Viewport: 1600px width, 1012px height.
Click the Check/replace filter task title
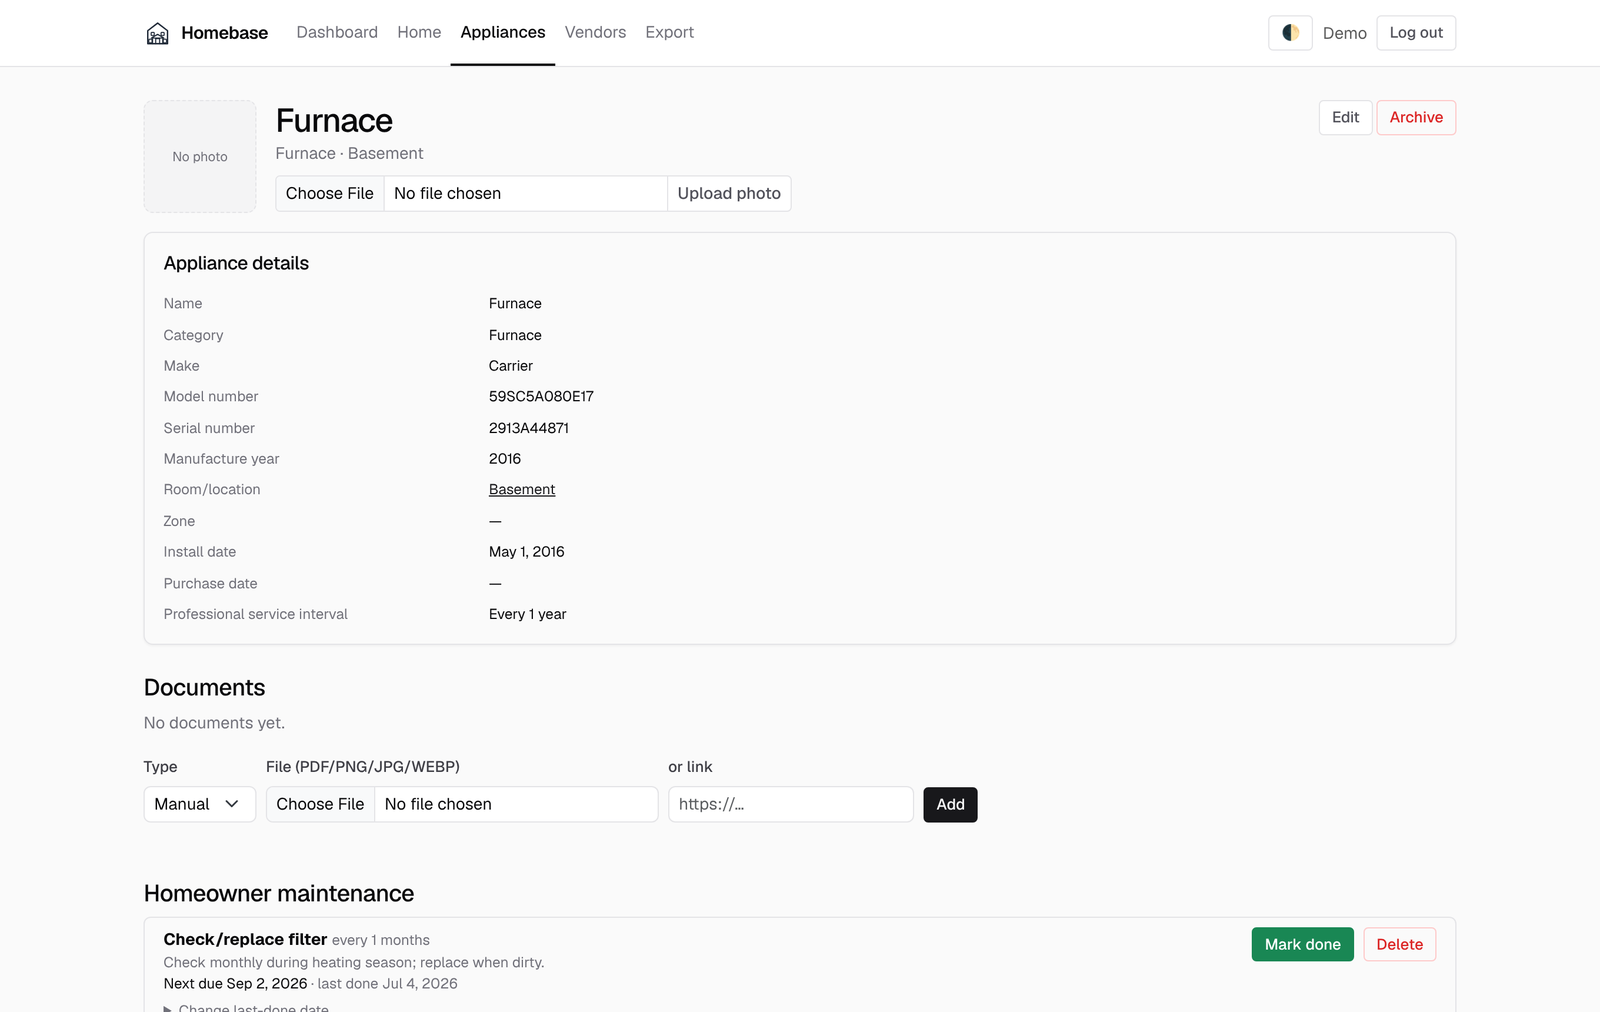(245, 940)
